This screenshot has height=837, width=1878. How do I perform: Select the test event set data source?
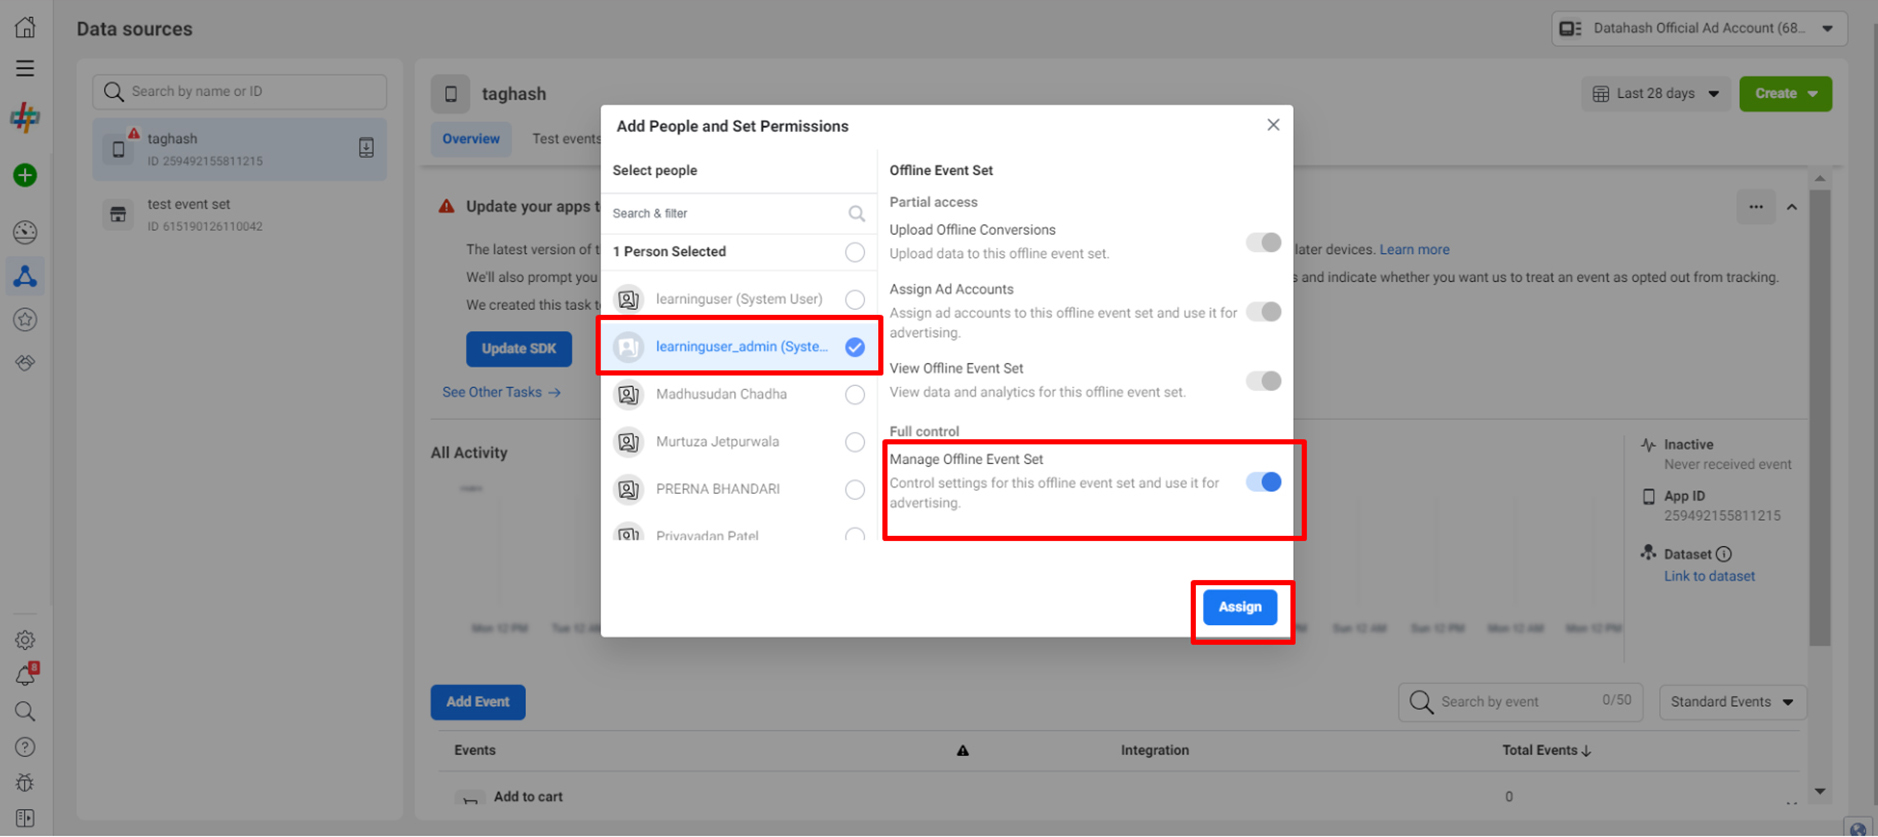pos(240,214)
